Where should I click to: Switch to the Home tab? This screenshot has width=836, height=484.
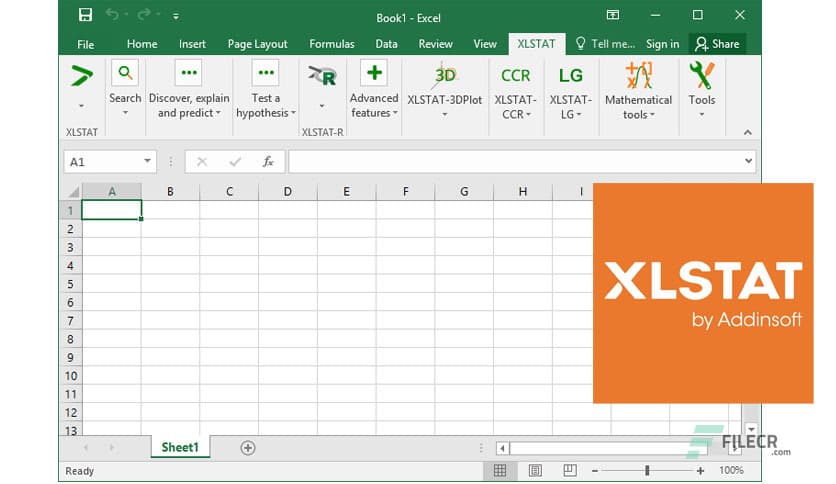(142, 44)
